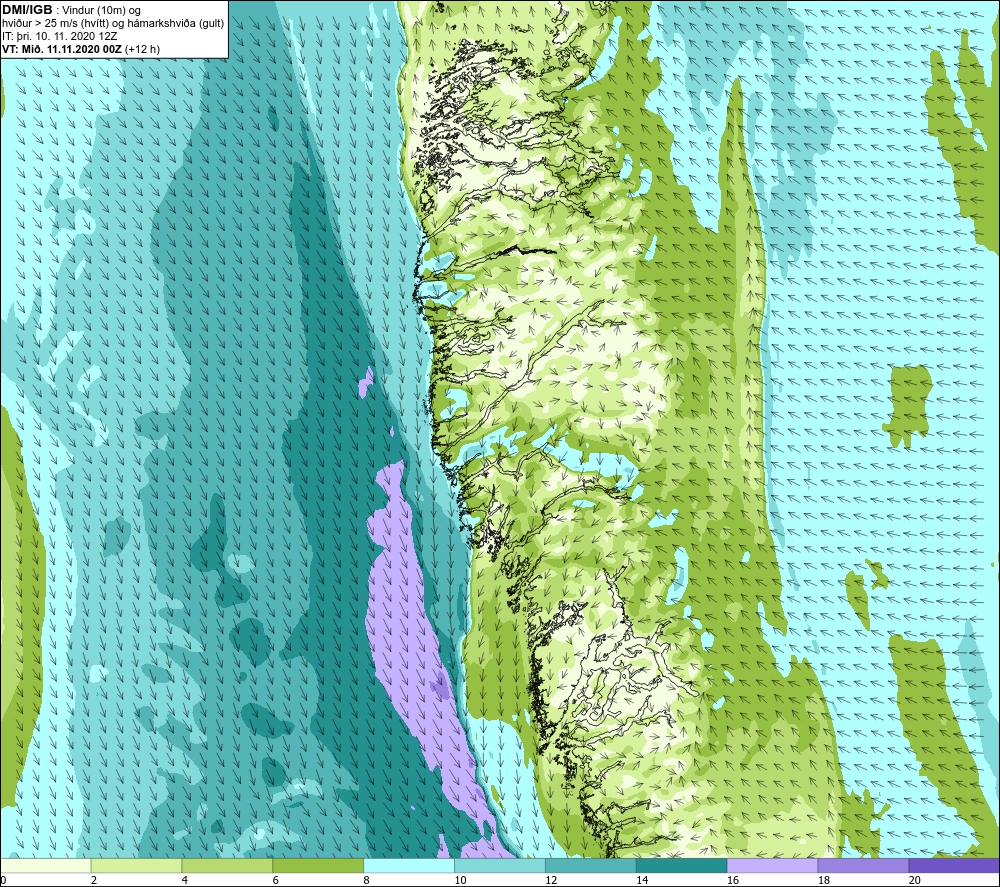Image resolution: width=1000 pixels, height=887 pixels.
Task: Click the 'DMI/IGB' title text
Action: [27, 10]
